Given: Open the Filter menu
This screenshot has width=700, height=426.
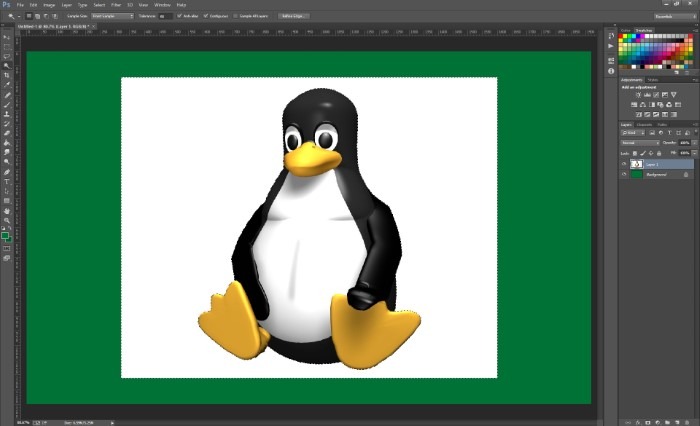Looking at the screenshot, I should coord(116,5).
